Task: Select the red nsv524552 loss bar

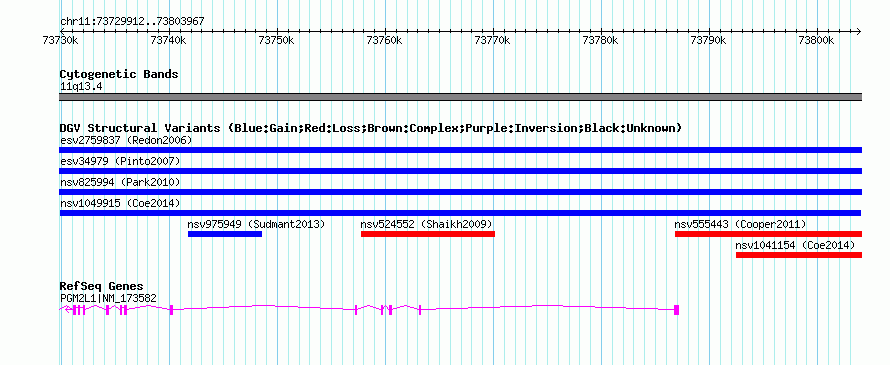Action: point(428,234)
